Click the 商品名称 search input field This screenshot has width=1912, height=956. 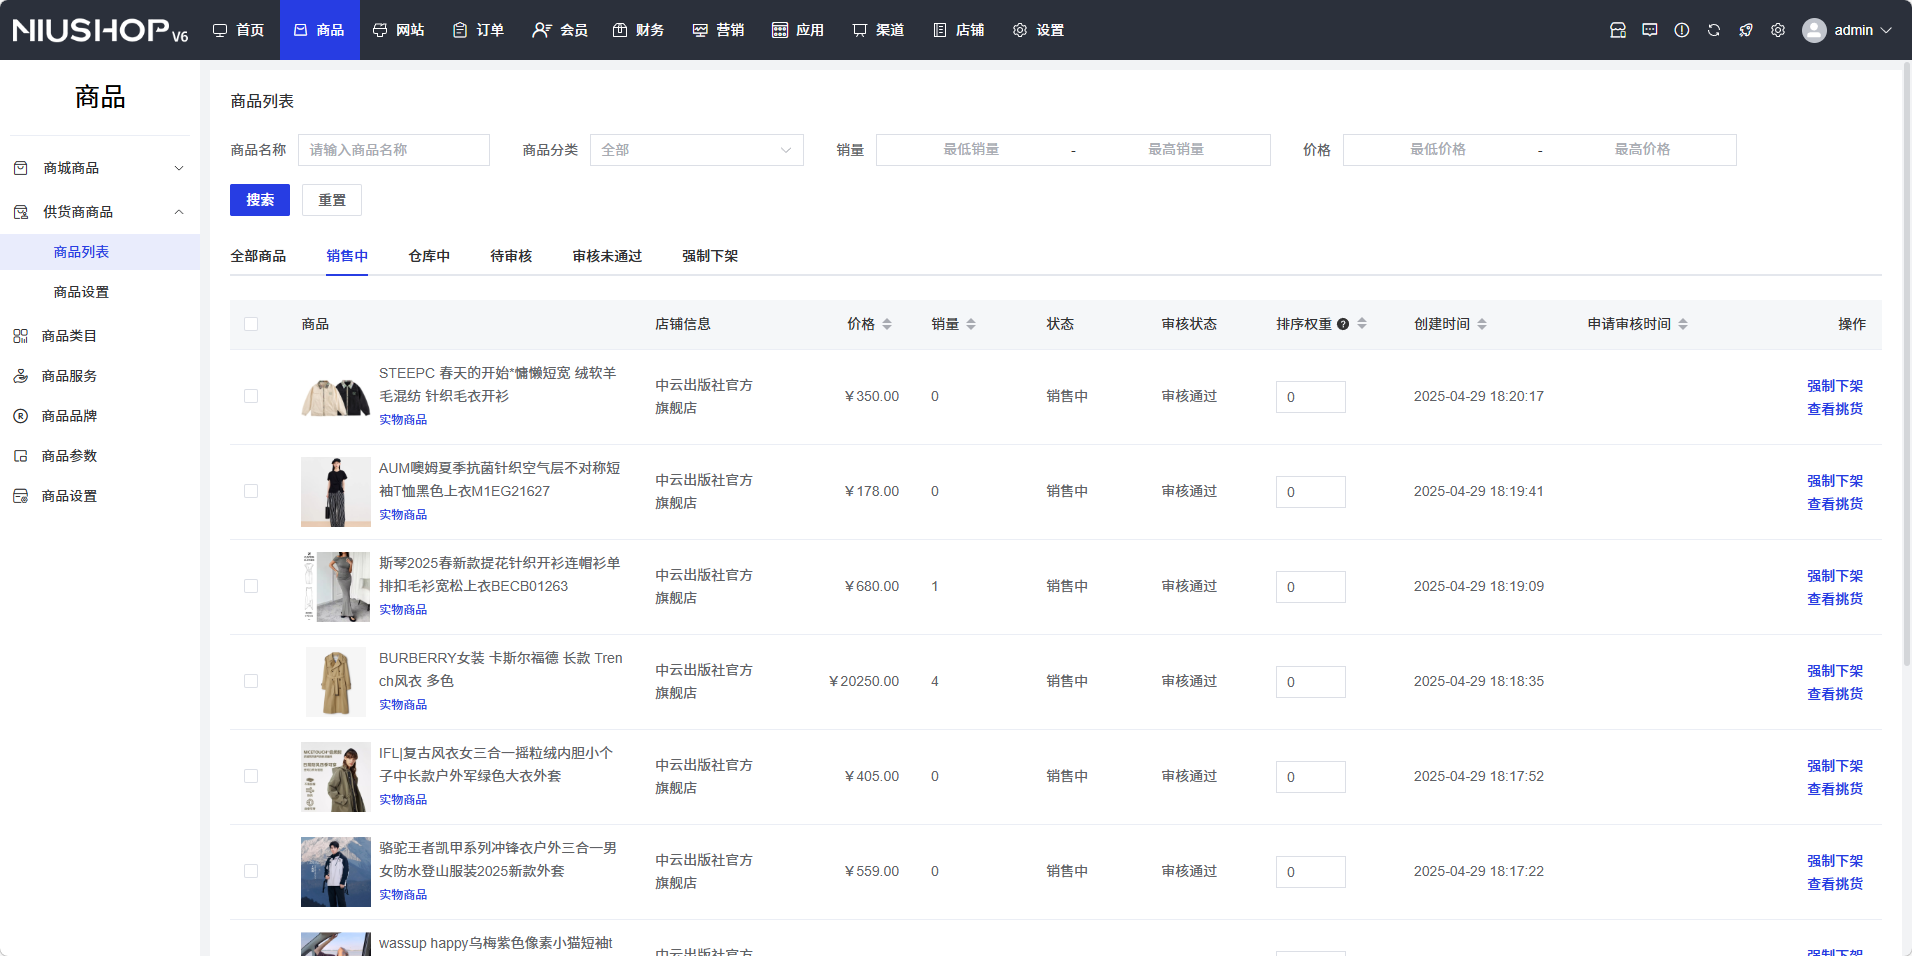[394, 150]
